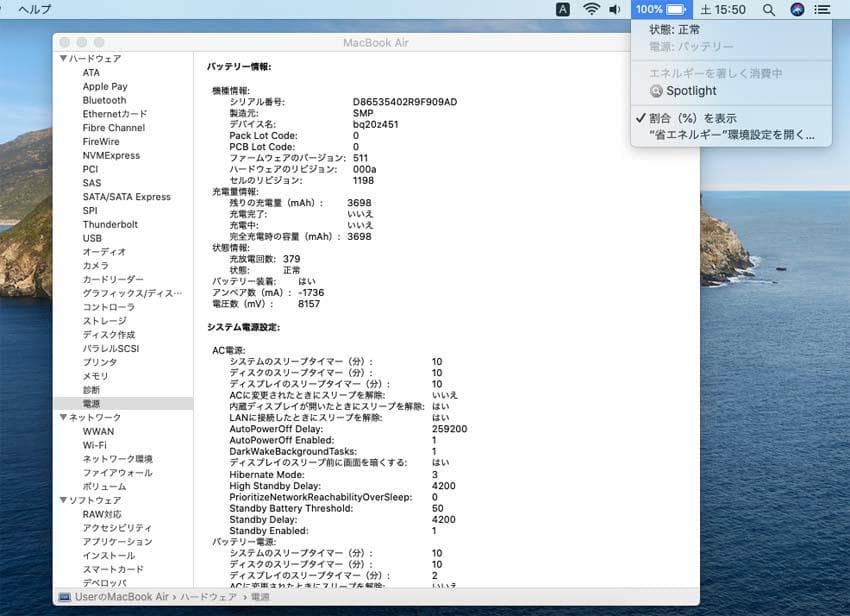Viewport: 850px width, 616px height.
Task: Open the ヘルプ menu
Action: [35, 9]
